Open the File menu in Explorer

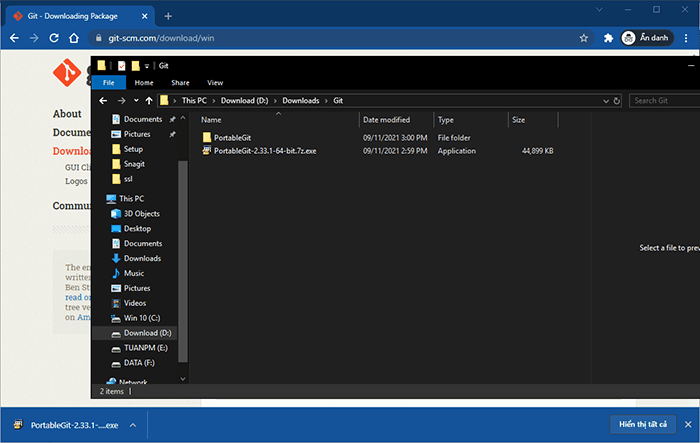point(108,83)
